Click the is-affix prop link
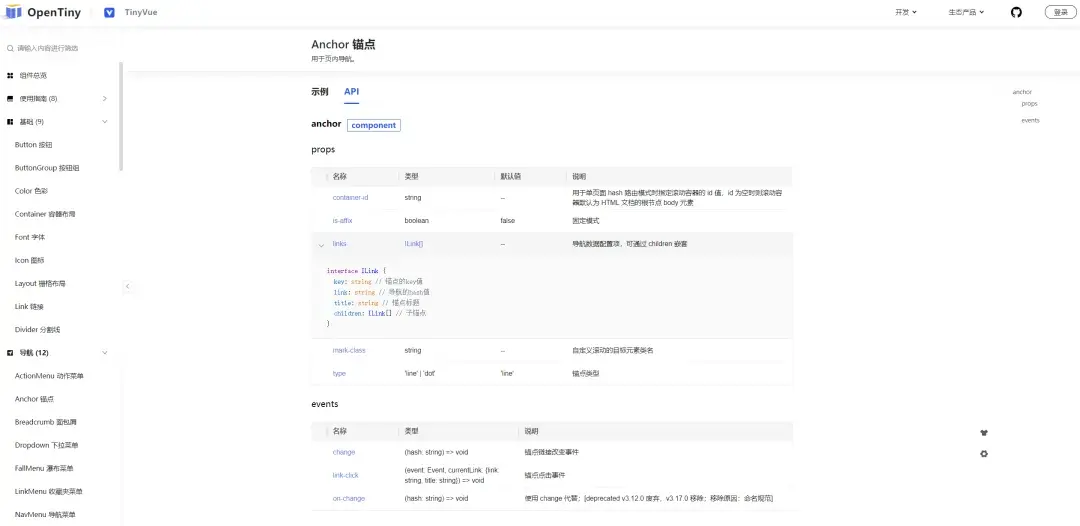The image size is (1080, 526). tap(342, 221)
